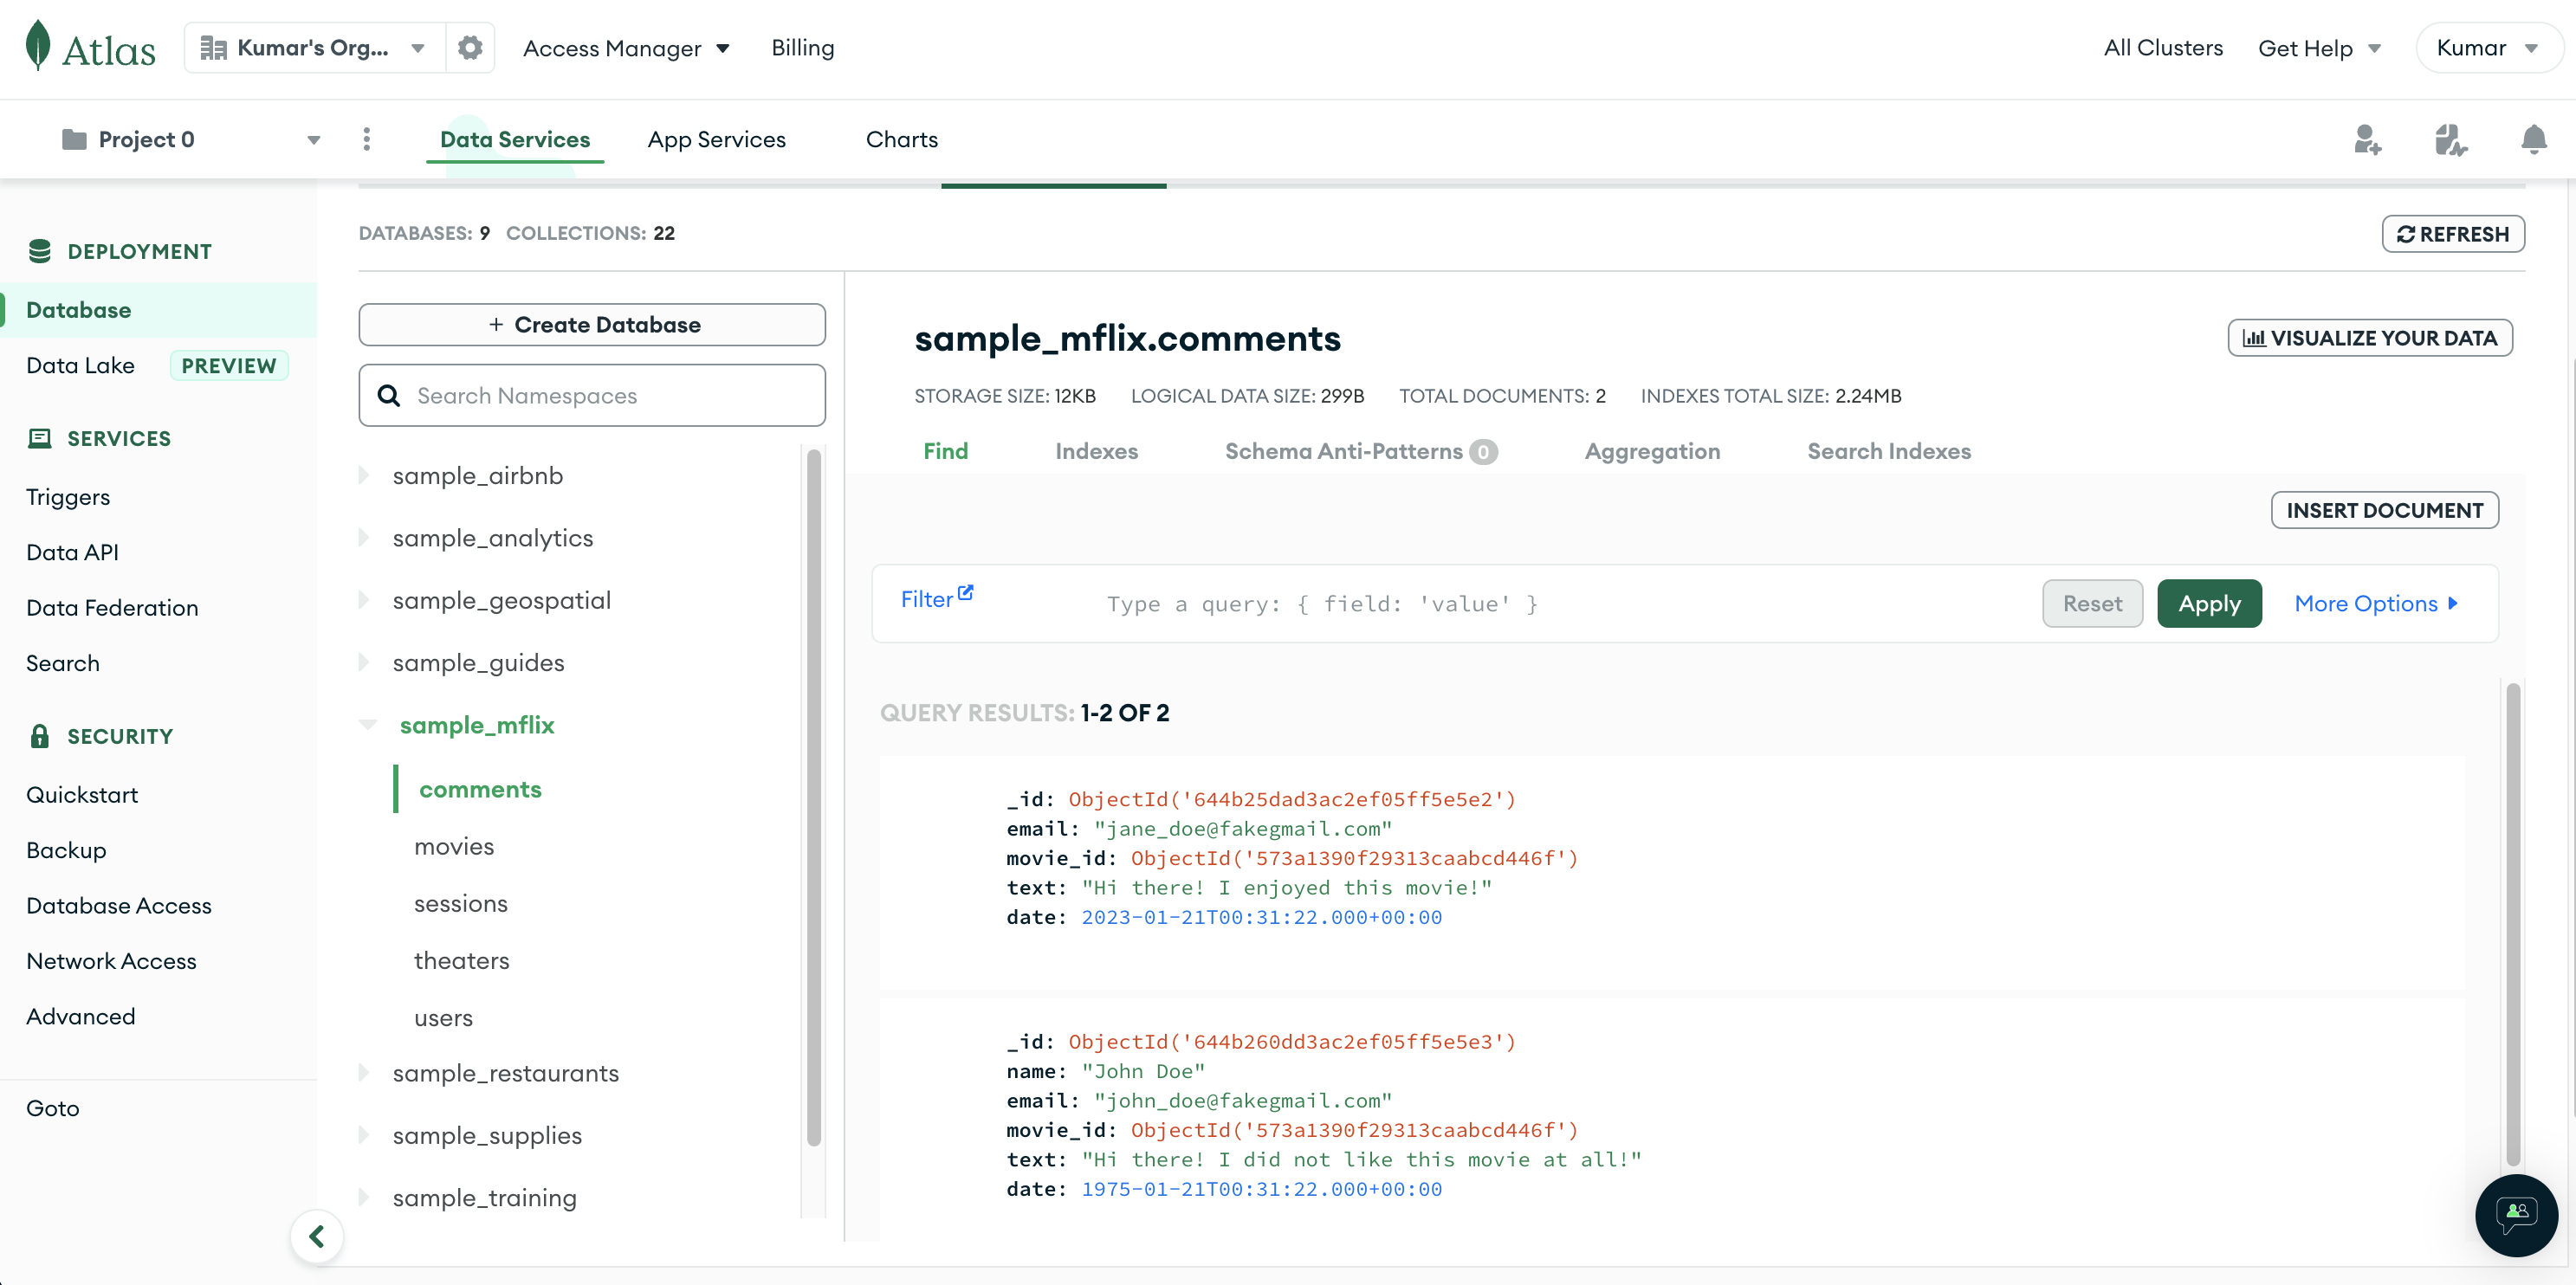Collapse the sample_mflix database
The height and width of the screenshot is (1285, 2576).
pyautogui.click(x=368, y=725)
